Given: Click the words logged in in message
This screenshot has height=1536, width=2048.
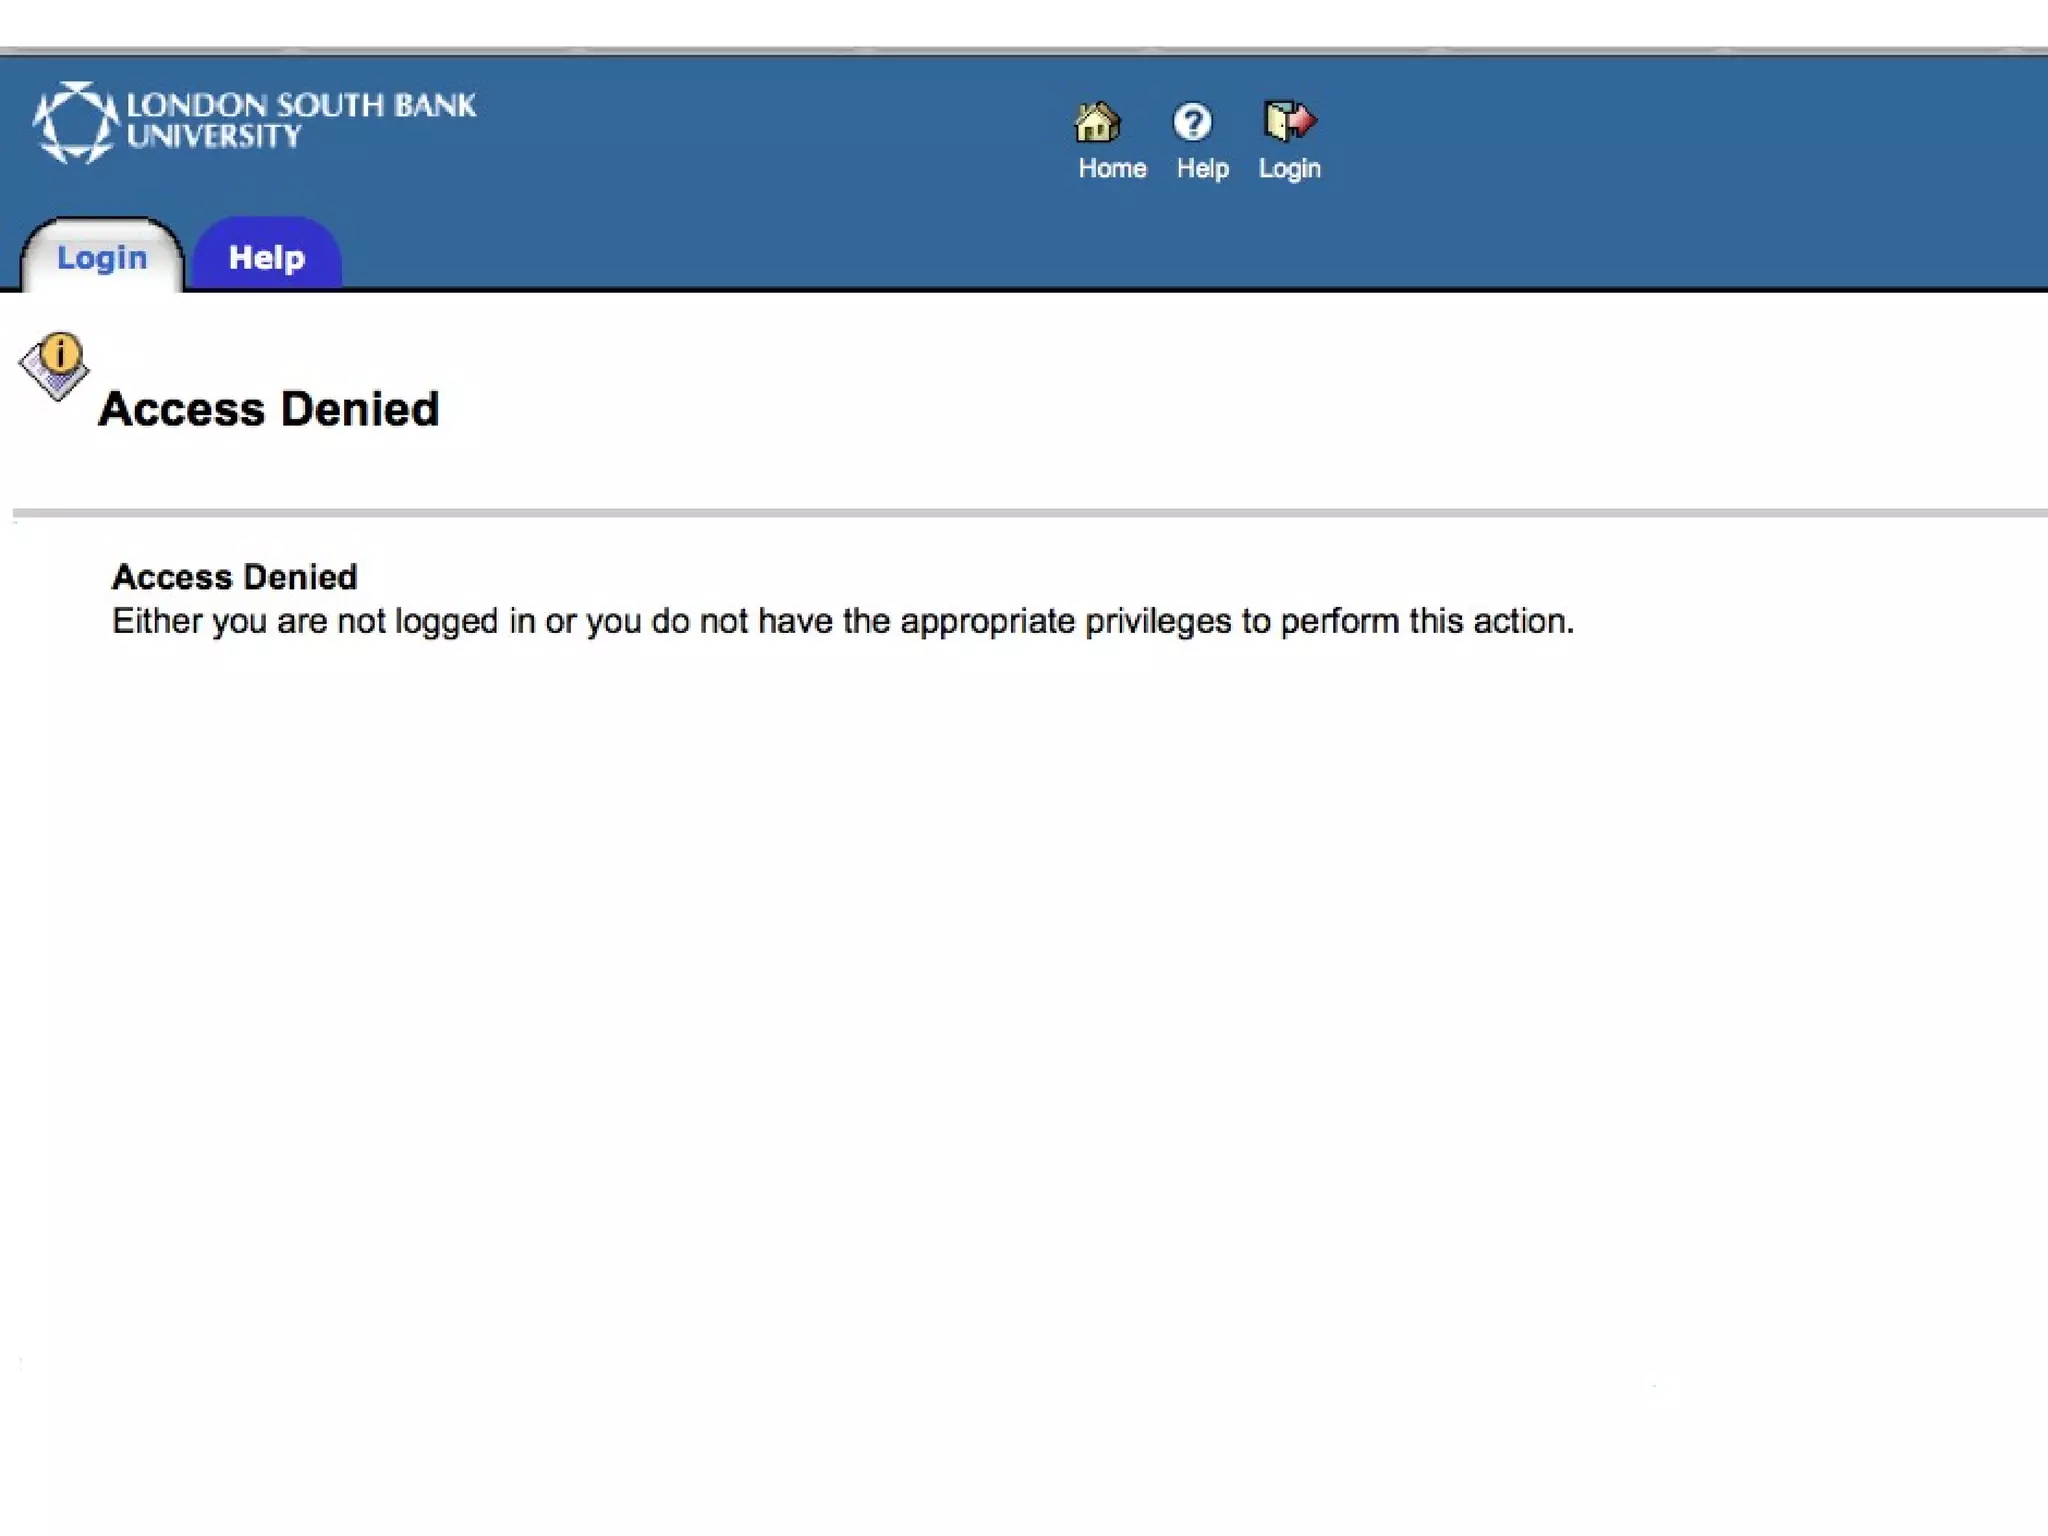Looking at the screenshot, I should tap(464, 621).
